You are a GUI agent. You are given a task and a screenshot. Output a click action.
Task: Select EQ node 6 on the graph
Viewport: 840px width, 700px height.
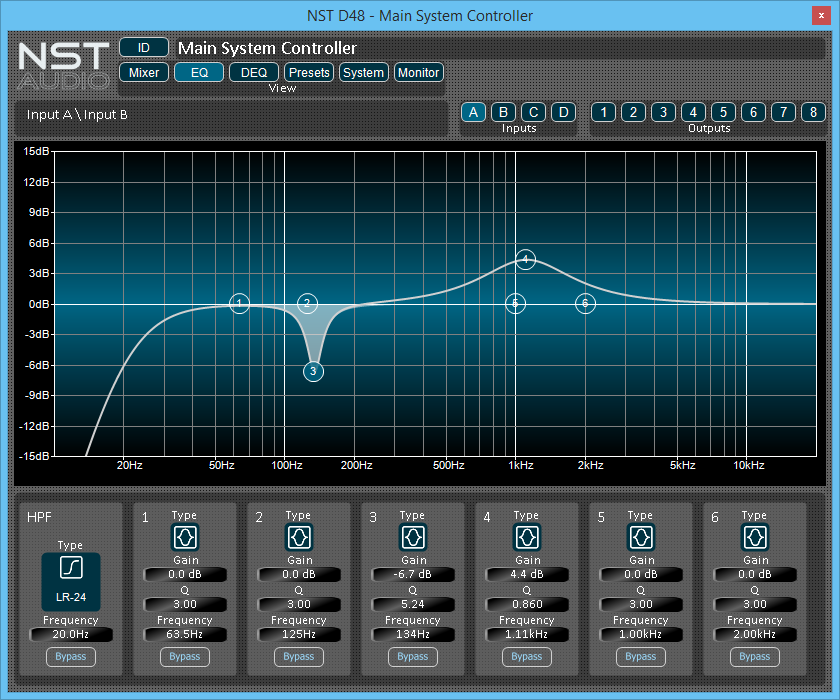pyautogui.click(x=585, y=304)
